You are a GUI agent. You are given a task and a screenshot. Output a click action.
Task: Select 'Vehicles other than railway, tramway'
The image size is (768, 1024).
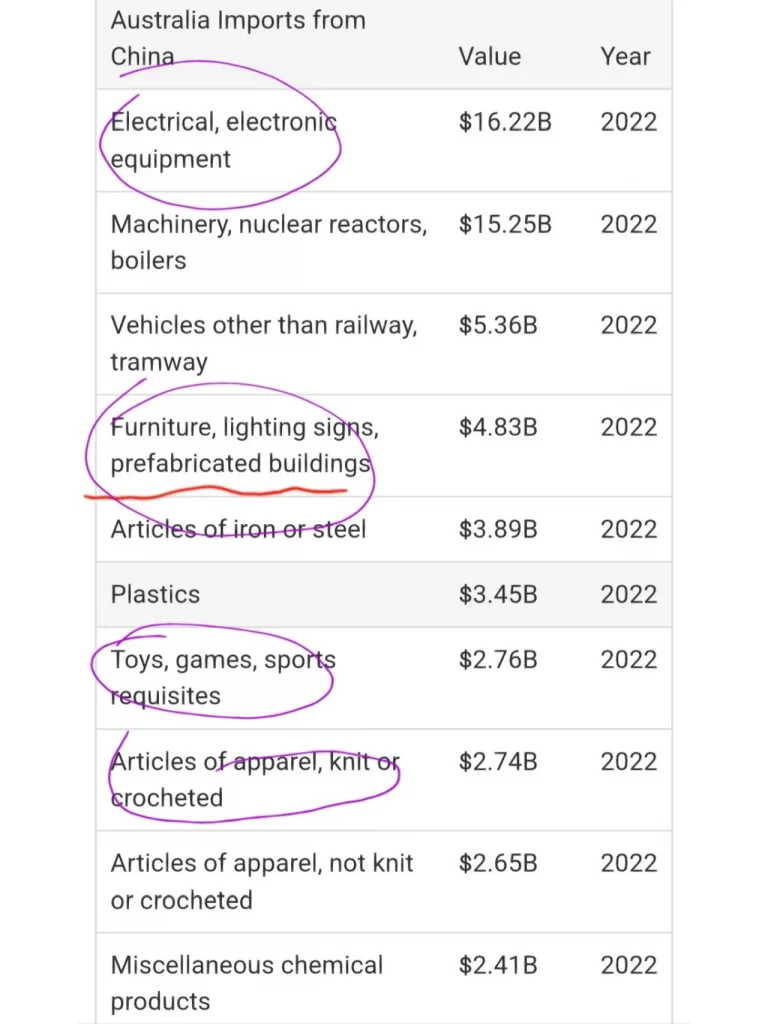pyautogui.click(x=264, y=344)
